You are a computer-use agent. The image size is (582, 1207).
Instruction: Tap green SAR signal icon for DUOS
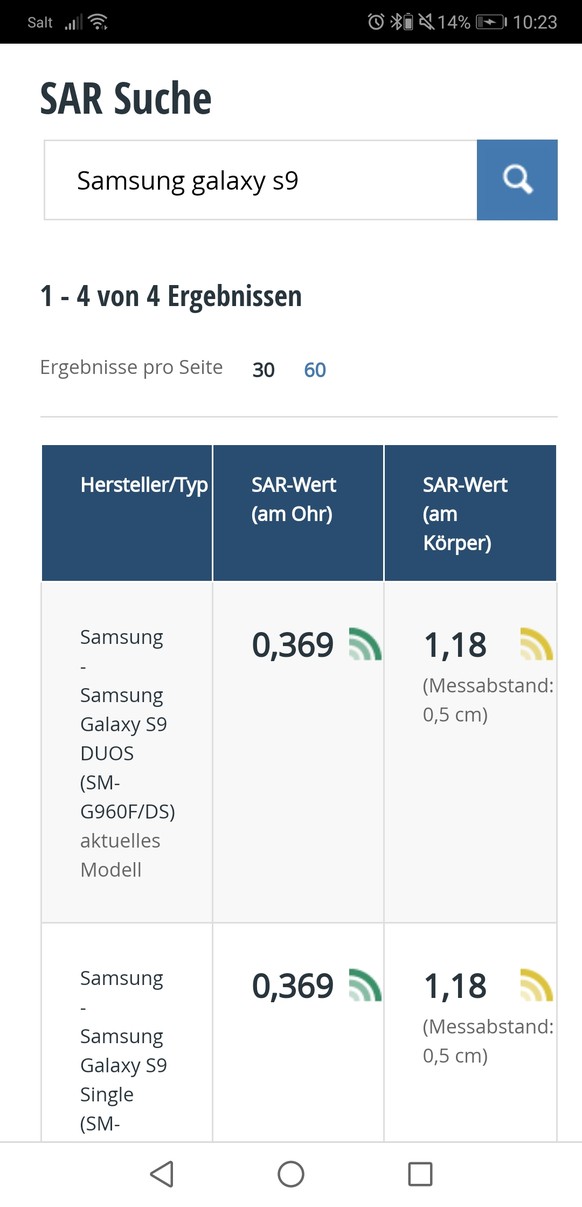(365, 644)
